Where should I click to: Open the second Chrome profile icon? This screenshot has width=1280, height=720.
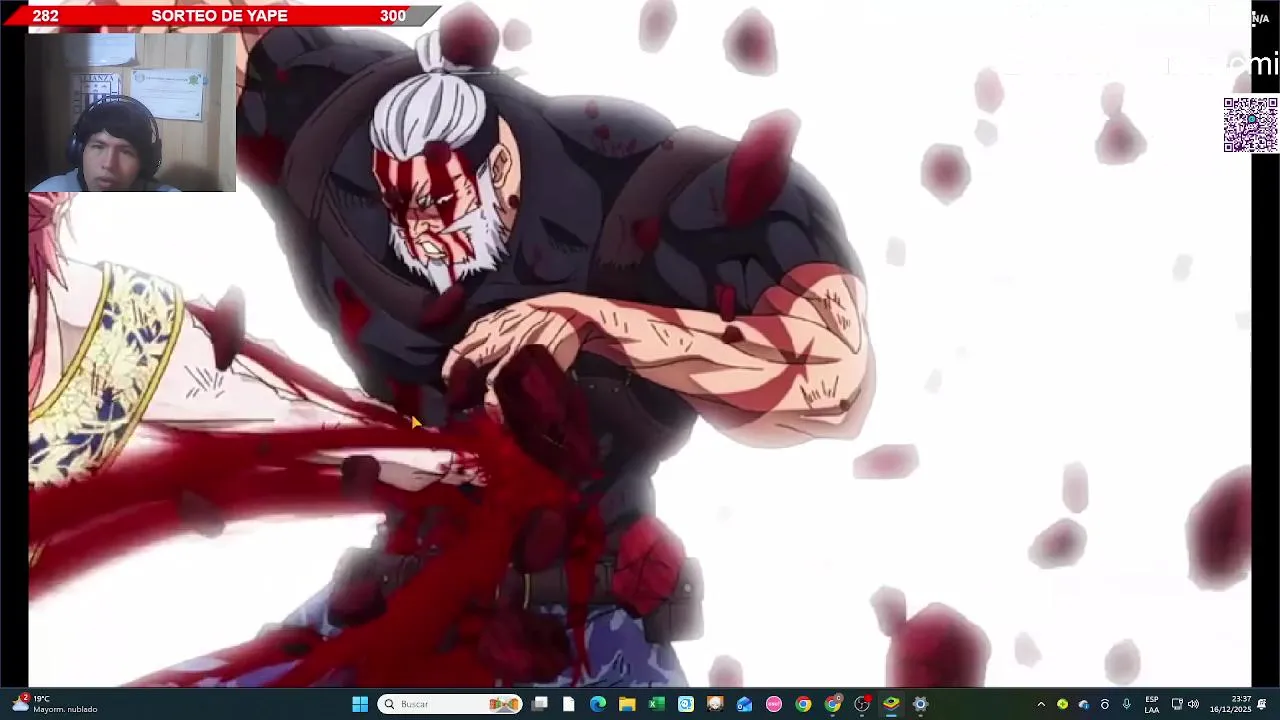833,704
